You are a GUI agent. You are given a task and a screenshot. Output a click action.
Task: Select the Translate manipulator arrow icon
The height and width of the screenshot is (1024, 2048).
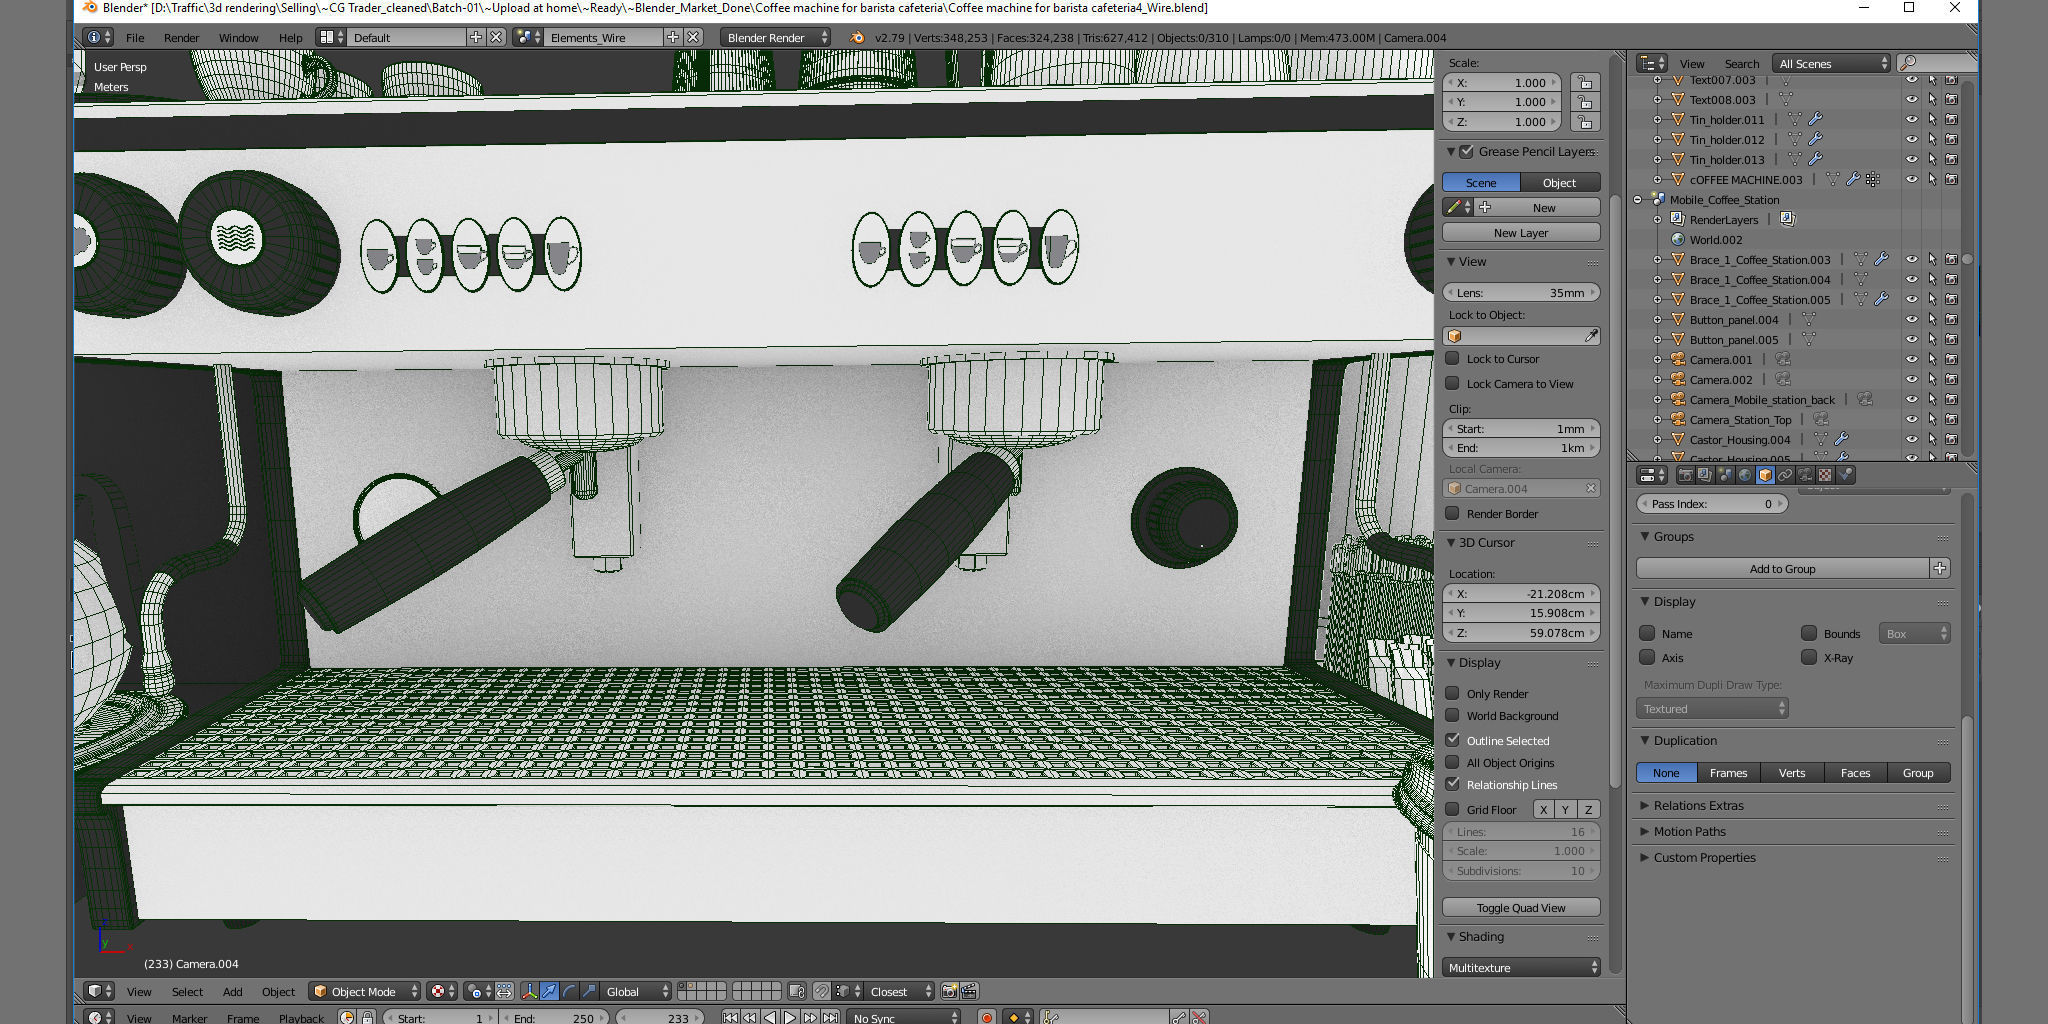[x=550, y=992]
